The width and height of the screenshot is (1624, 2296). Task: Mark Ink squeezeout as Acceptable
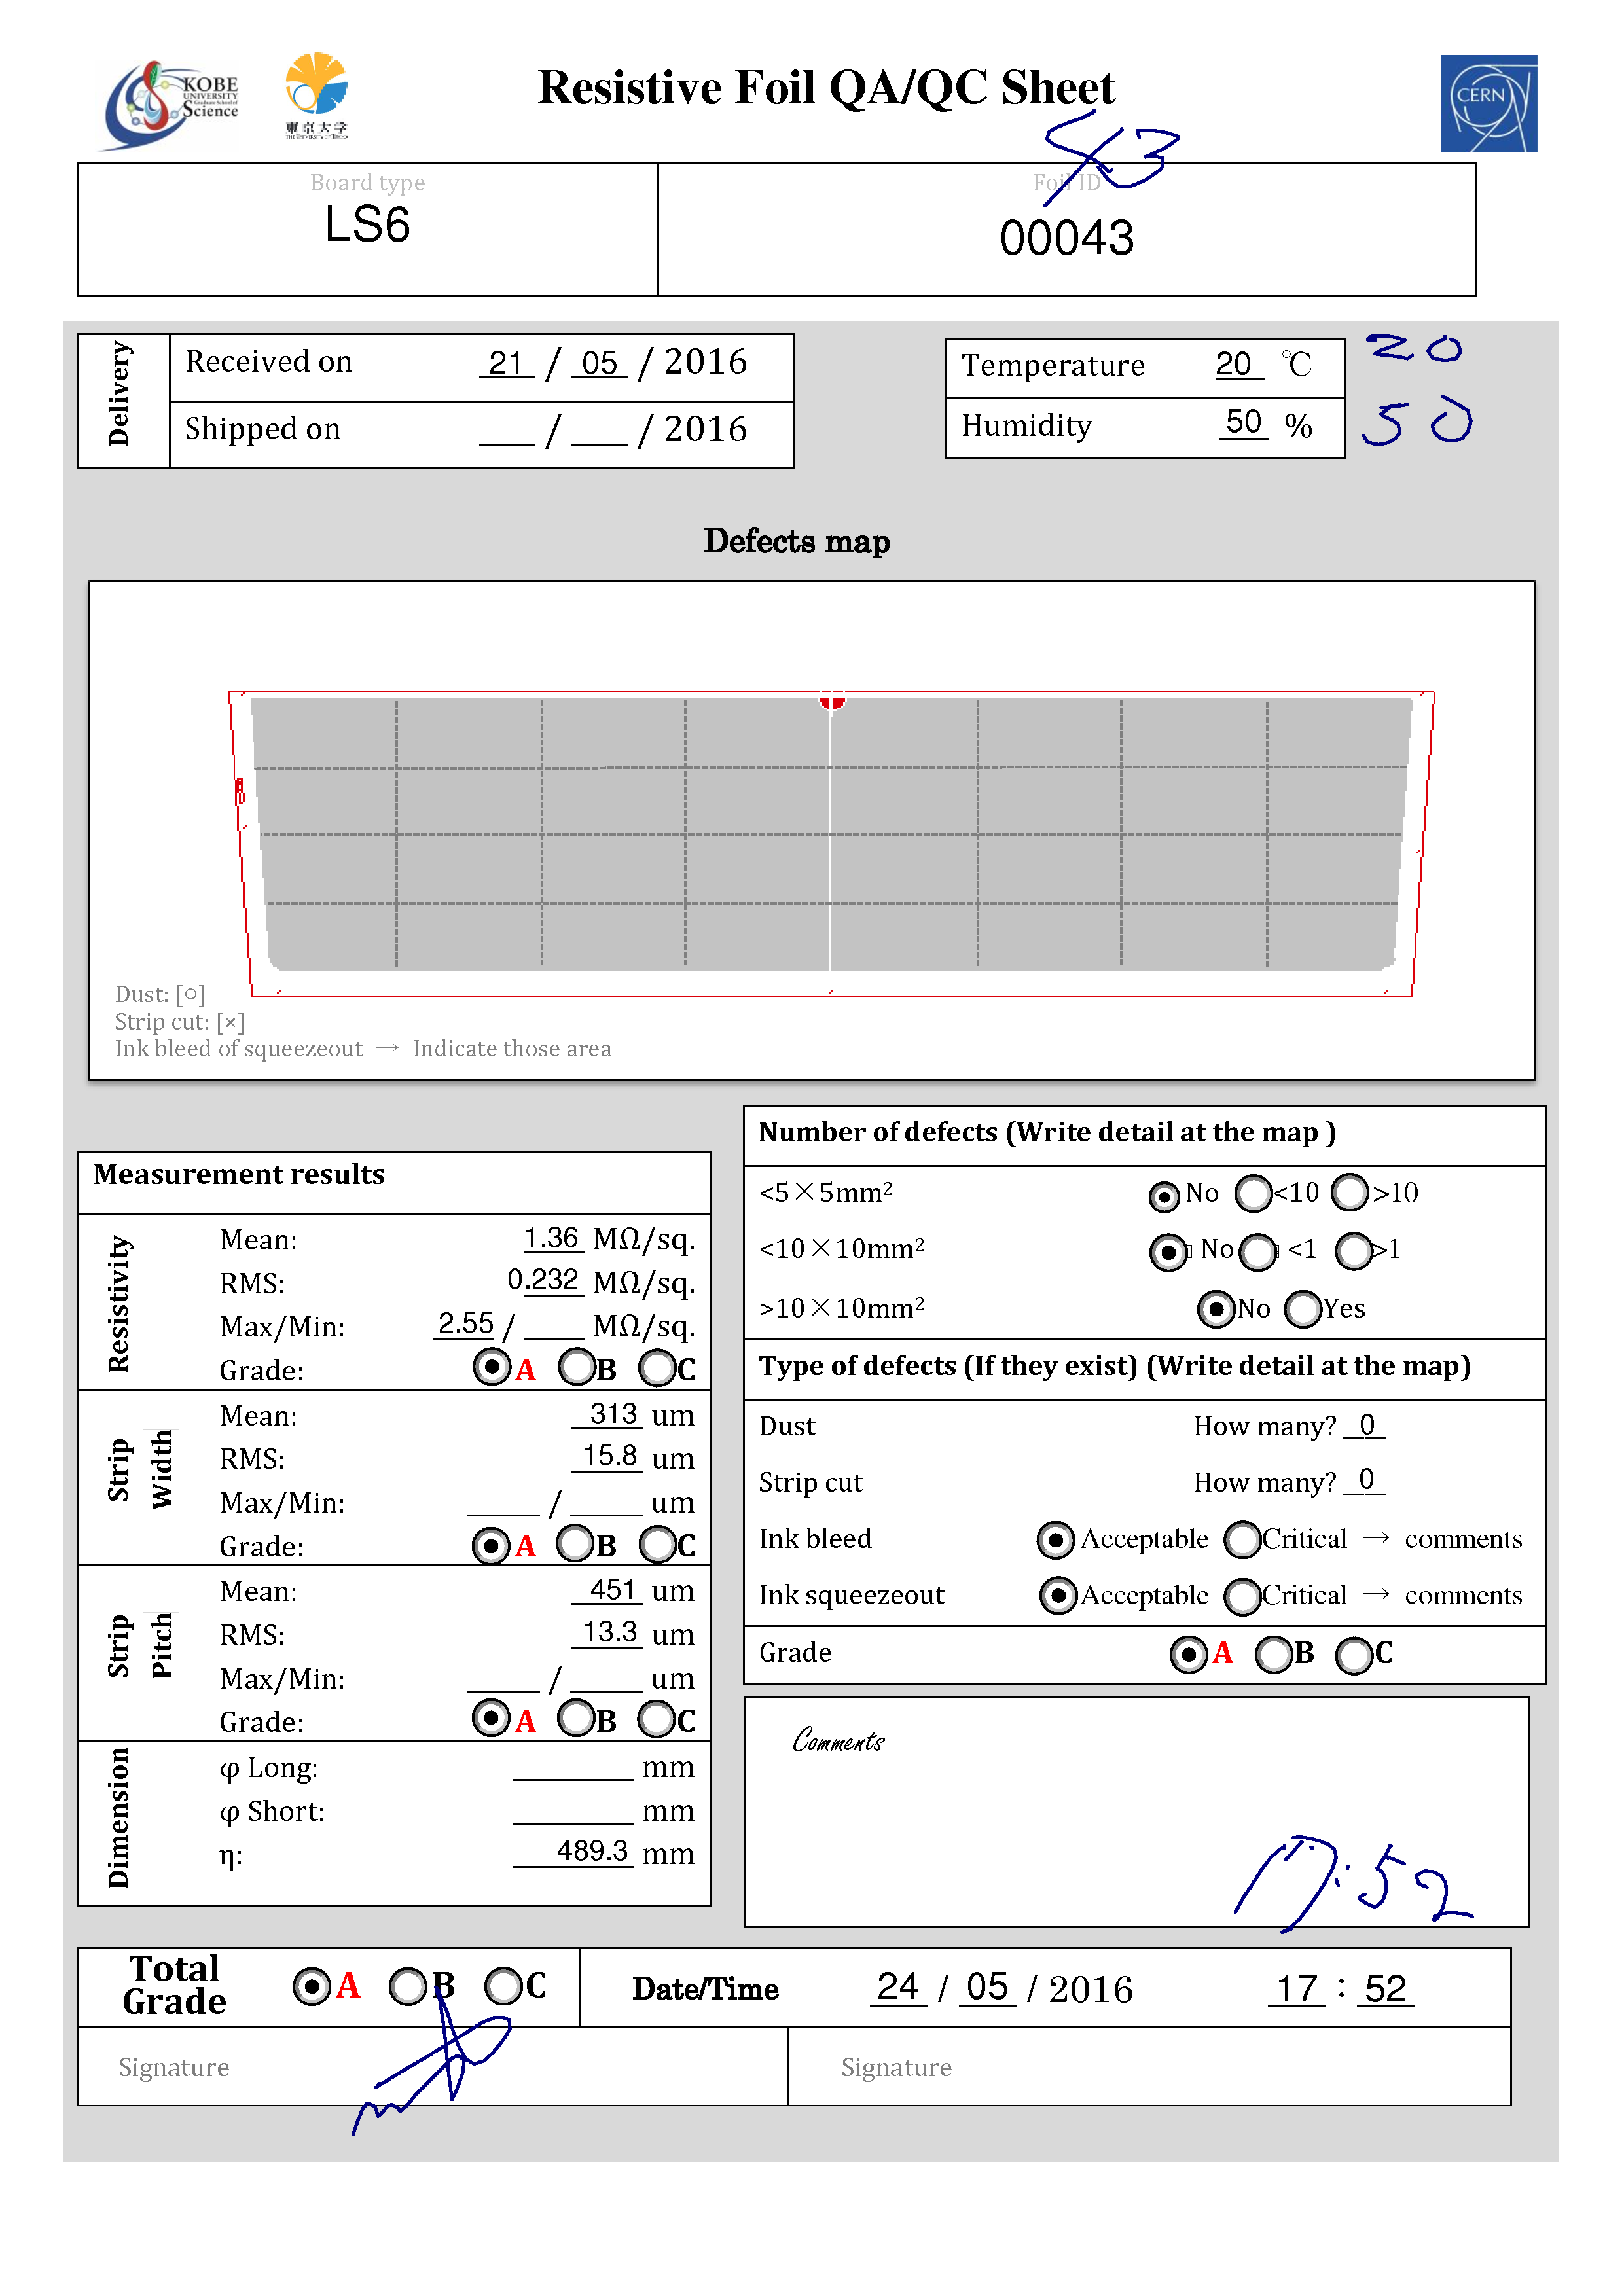1058,1596
